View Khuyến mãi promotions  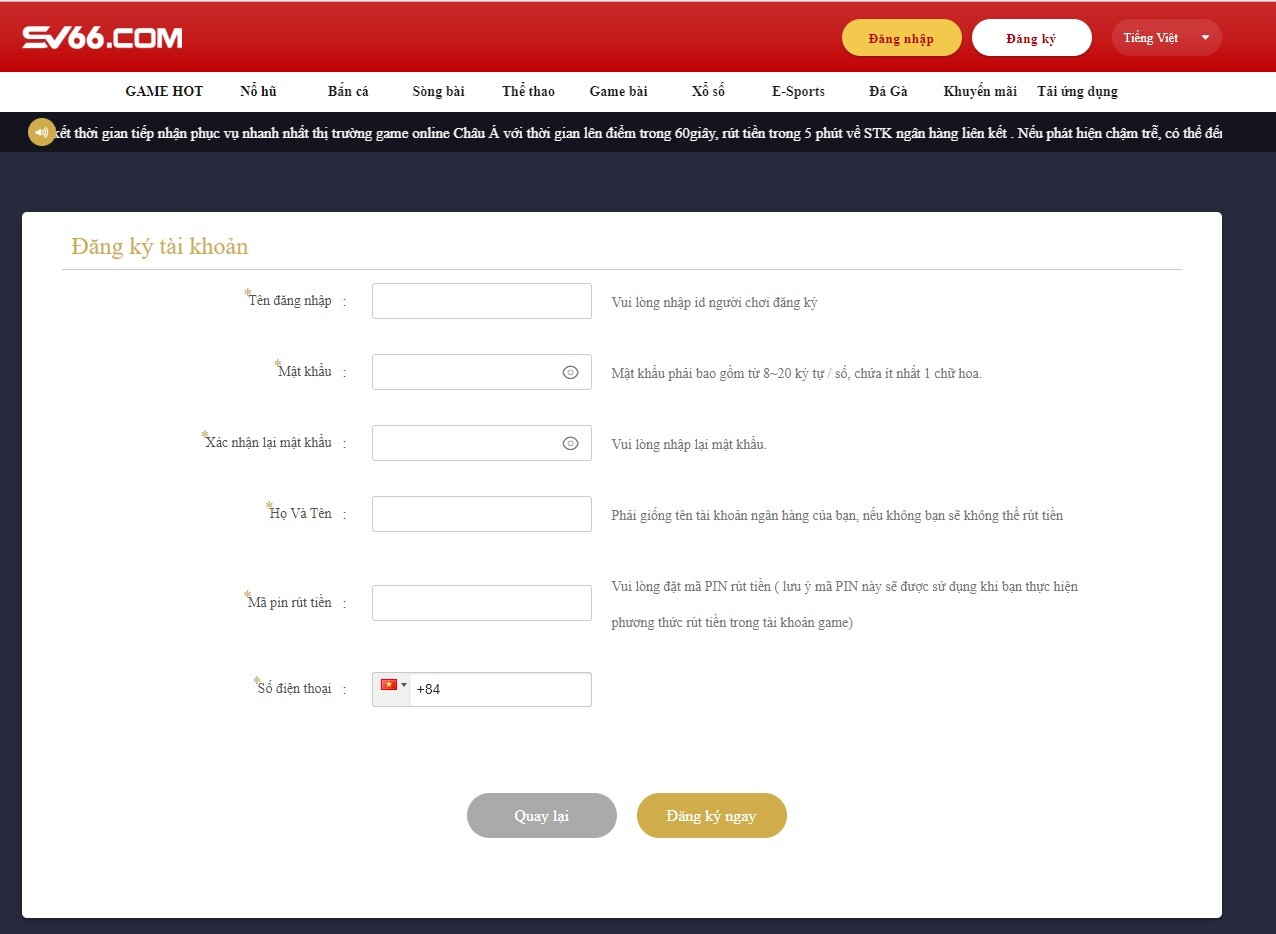(979, 91)
